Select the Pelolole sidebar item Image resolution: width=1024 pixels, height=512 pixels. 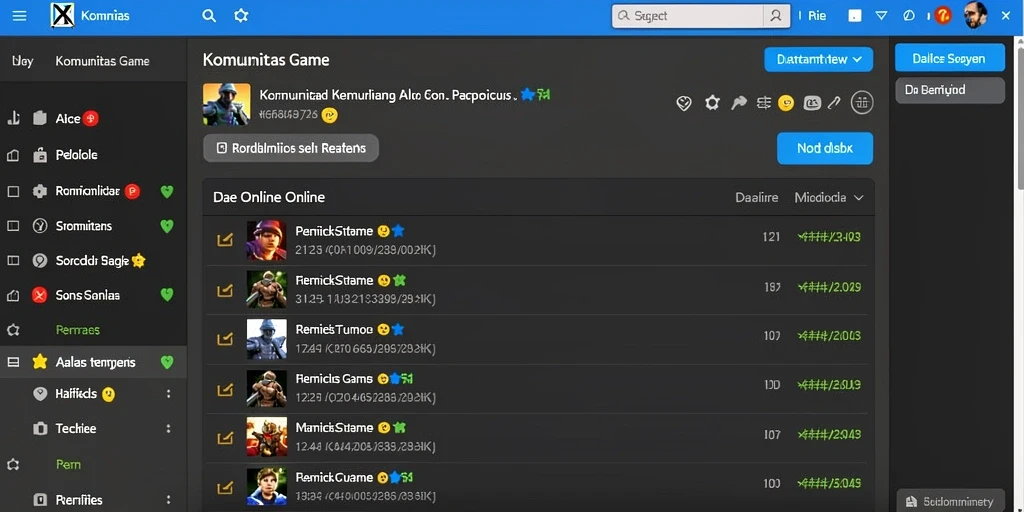[x=76, y=155]
